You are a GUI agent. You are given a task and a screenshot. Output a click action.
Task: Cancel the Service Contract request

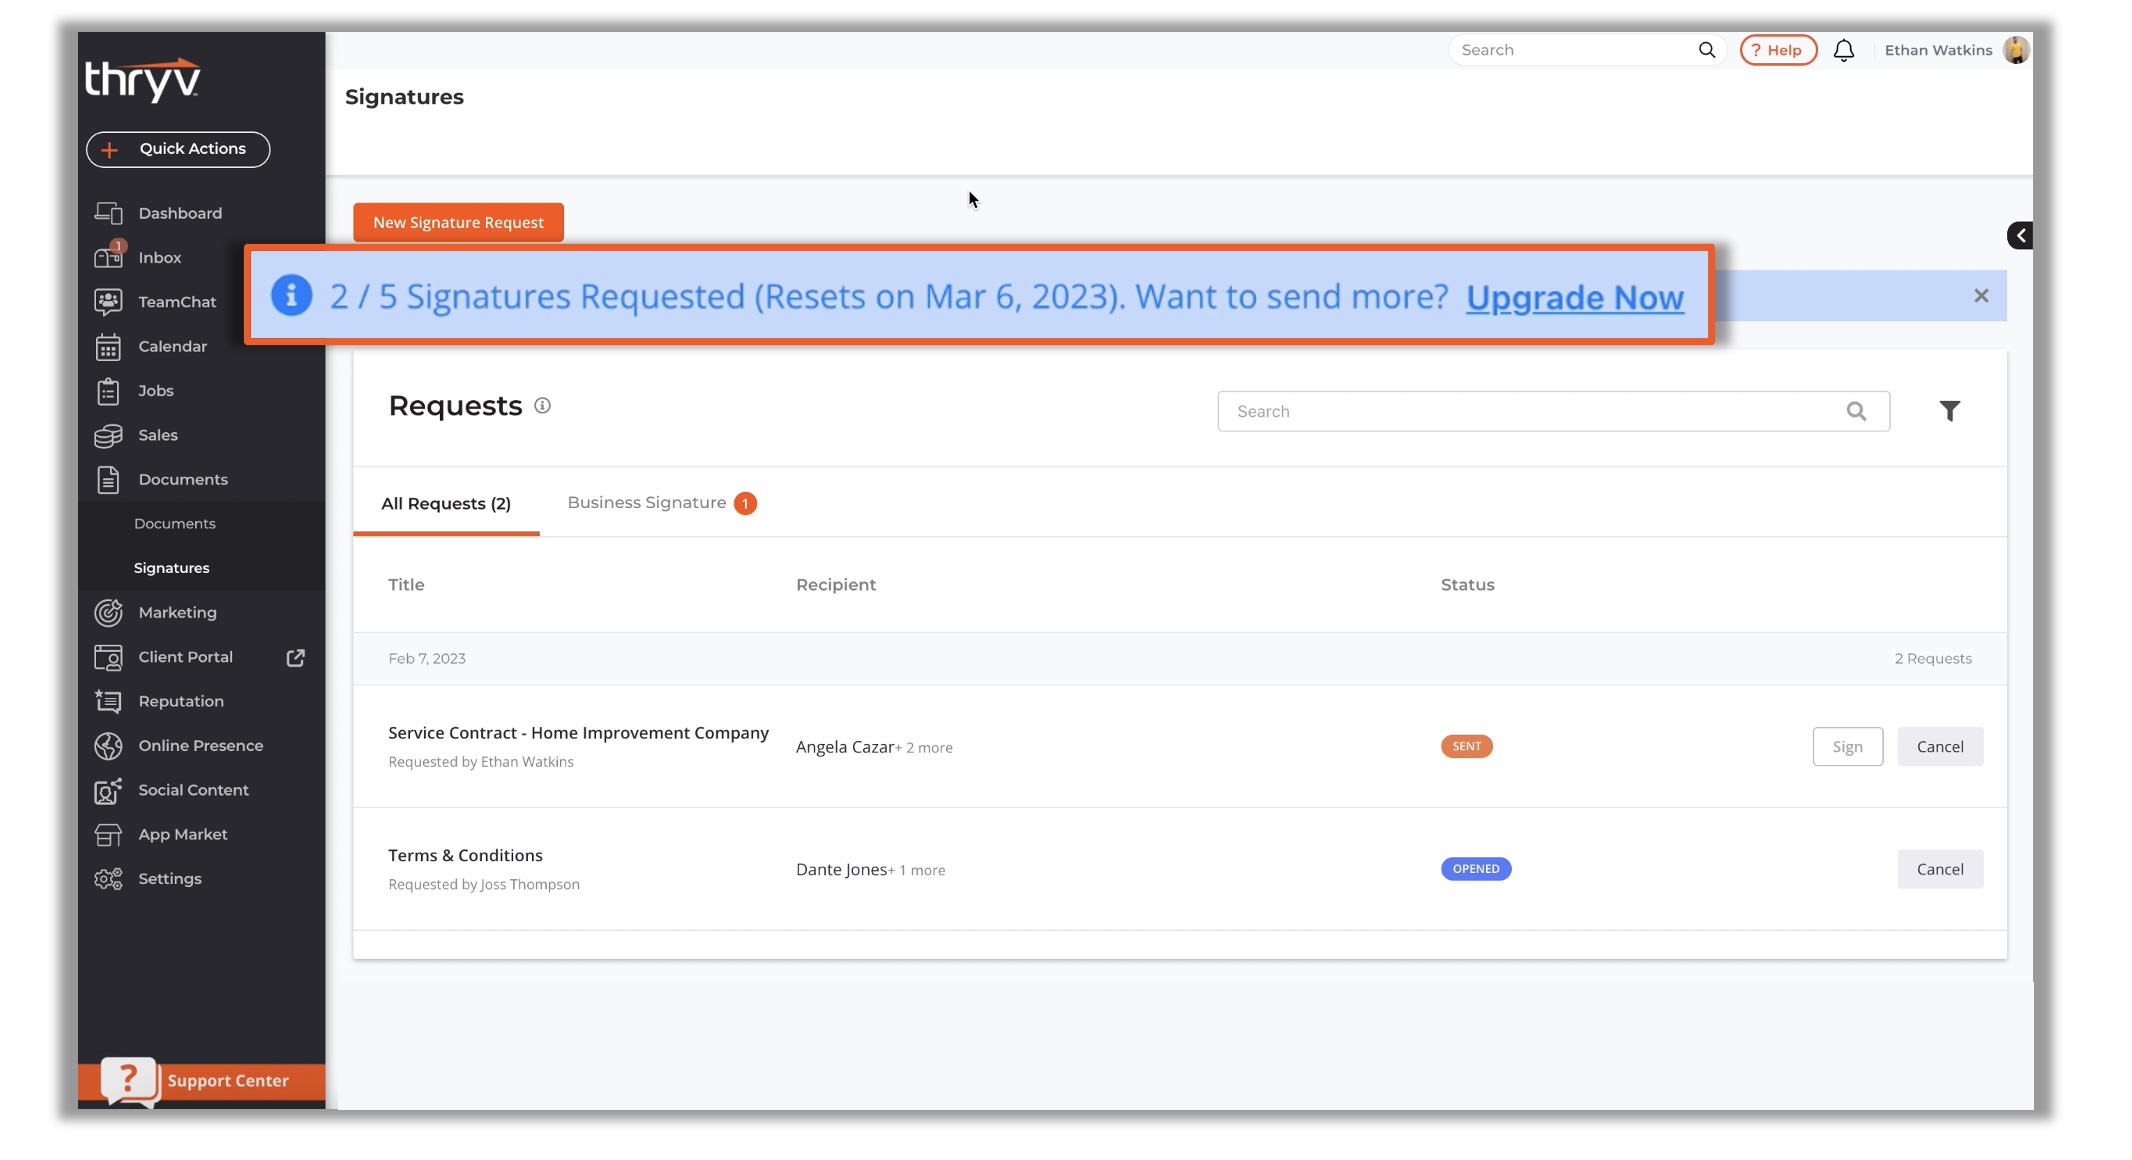[1940, 747]
